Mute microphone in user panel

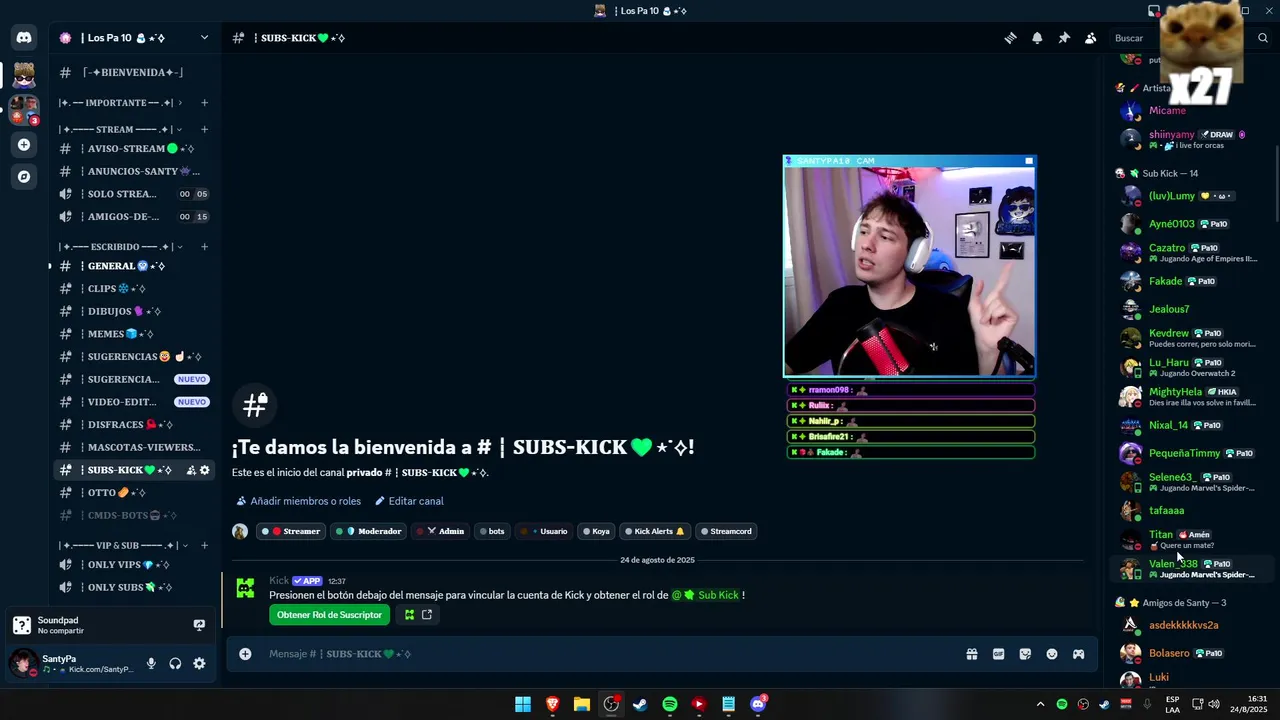tap(151, 664)
